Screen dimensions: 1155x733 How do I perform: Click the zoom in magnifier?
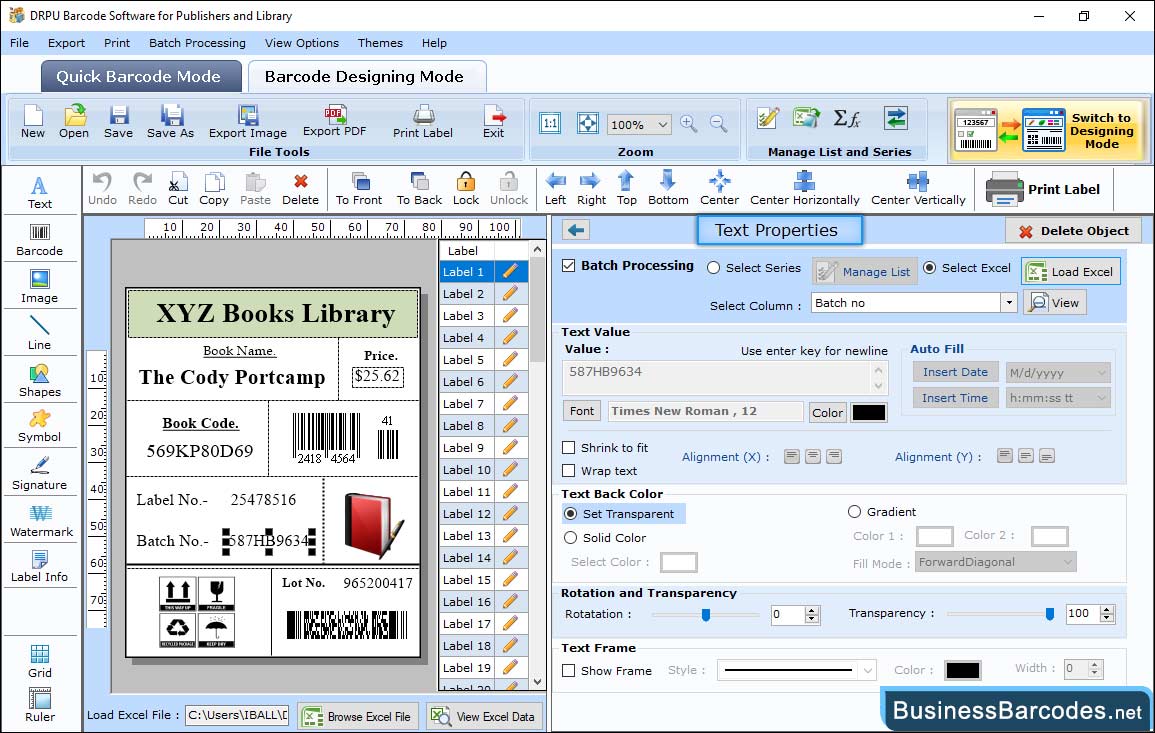click(689, 124)
